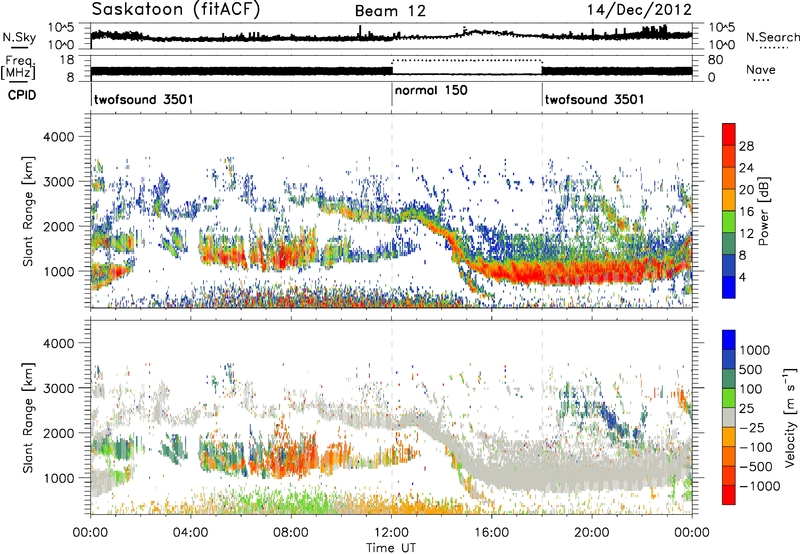
Task: Click the gray segment of velocity color bar
Action: (729, 418)
